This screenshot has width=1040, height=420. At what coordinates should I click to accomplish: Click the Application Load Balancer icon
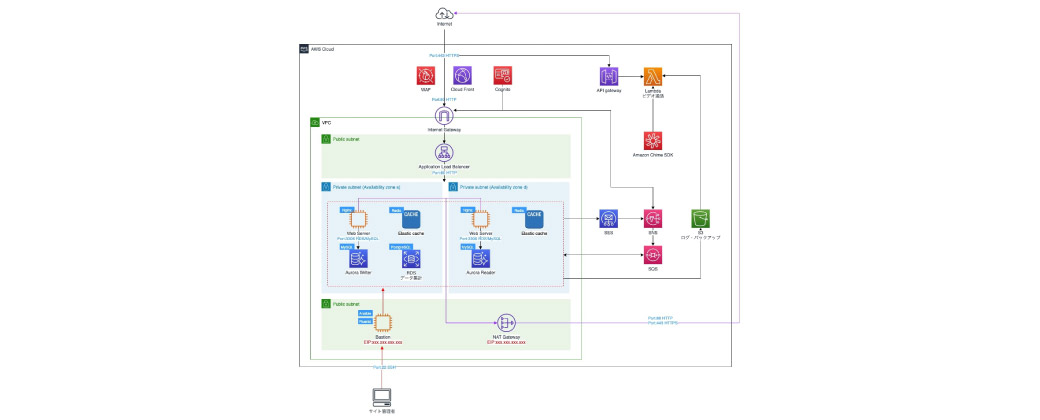(444, 153)
